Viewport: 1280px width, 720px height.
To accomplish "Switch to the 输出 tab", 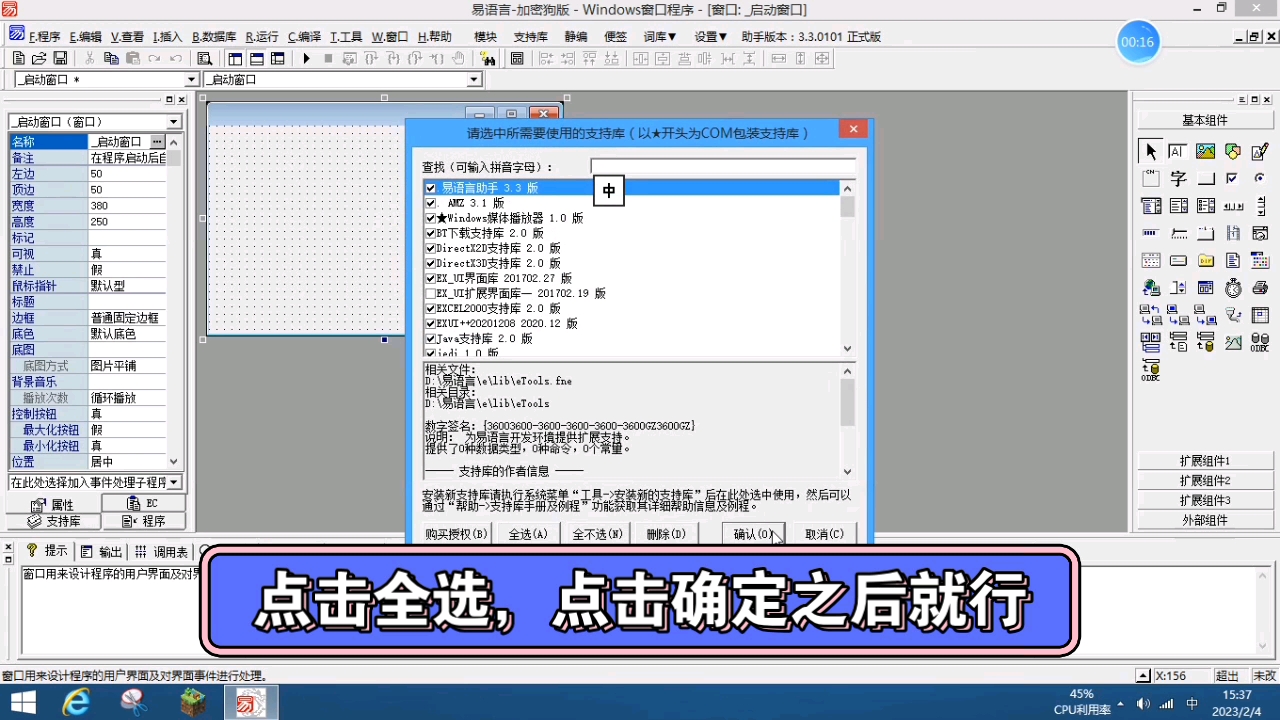I will pos(101,551).
